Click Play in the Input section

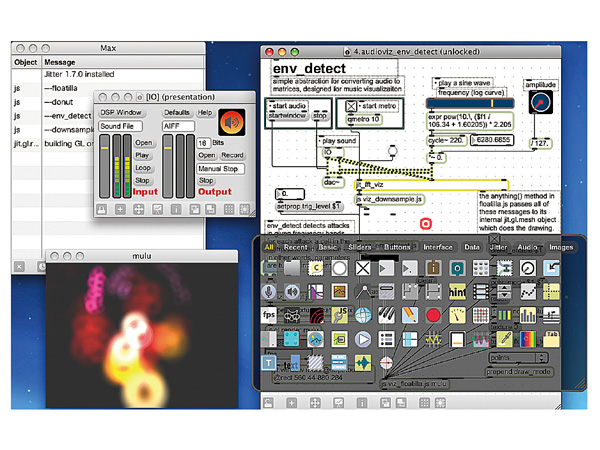142,155
